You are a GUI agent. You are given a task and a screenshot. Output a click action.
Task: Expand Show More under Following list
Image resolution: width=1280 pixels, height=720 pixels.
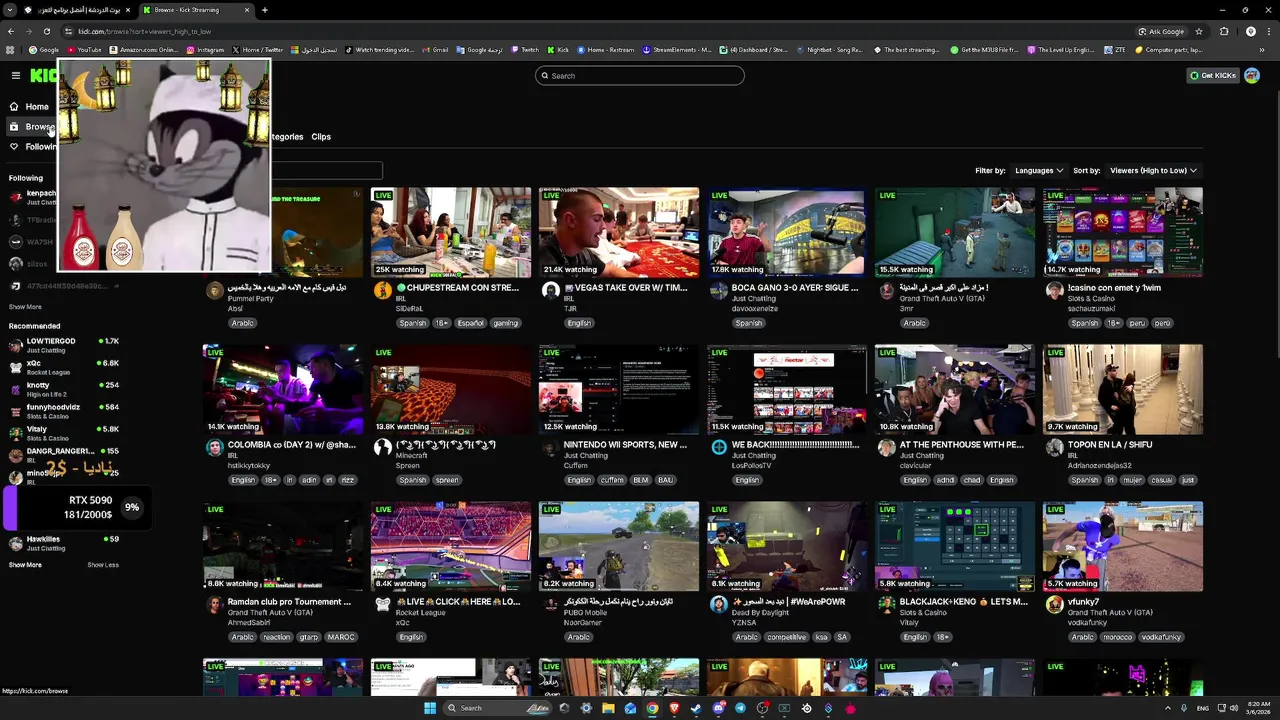tap(25, 307)
